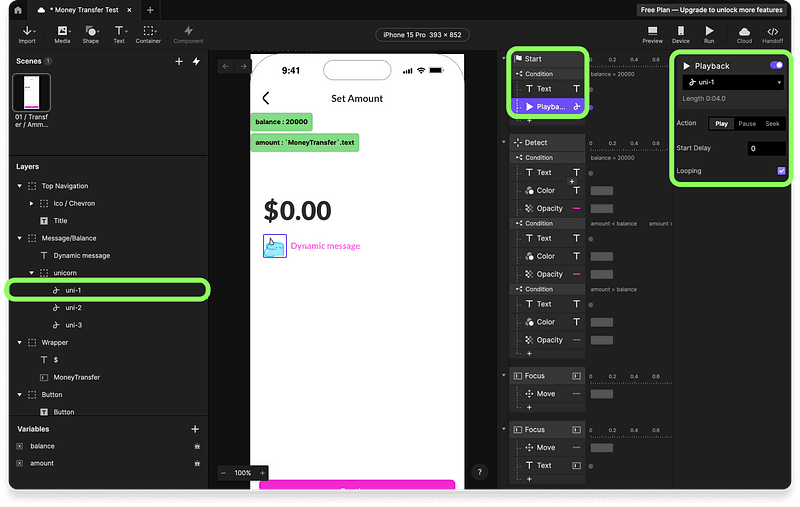Select the Container tool
Viewport: 800px width, 507px height.
148,34
